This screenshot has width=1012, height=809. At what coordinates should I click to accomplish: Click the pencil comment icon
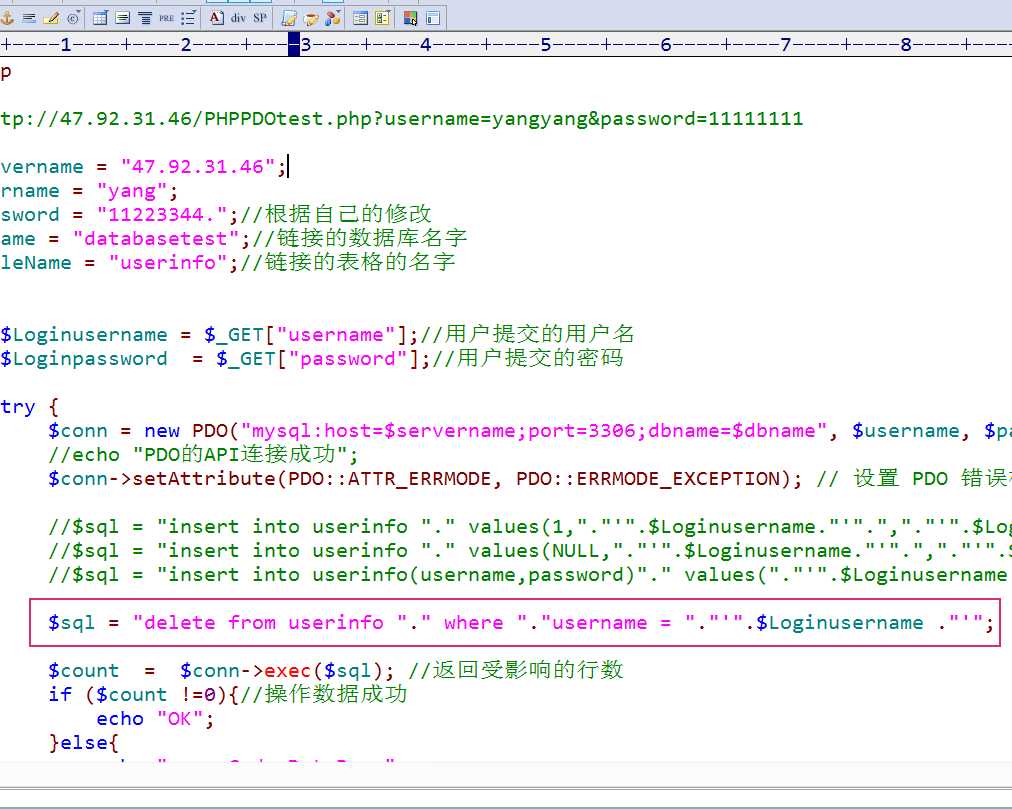click(51, 18)
